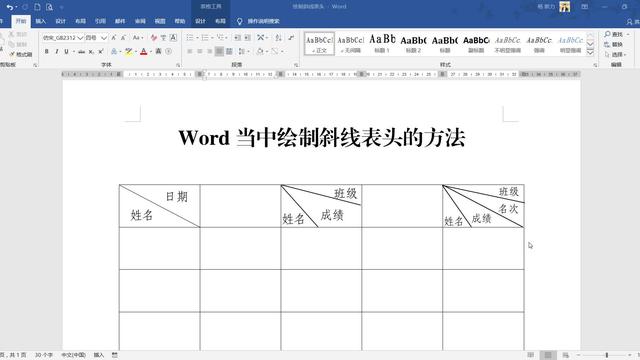Toggle Superscript formatting
The width and height of the screenshot is (640, 360).
pyautogui.click(x=101, y=51)
